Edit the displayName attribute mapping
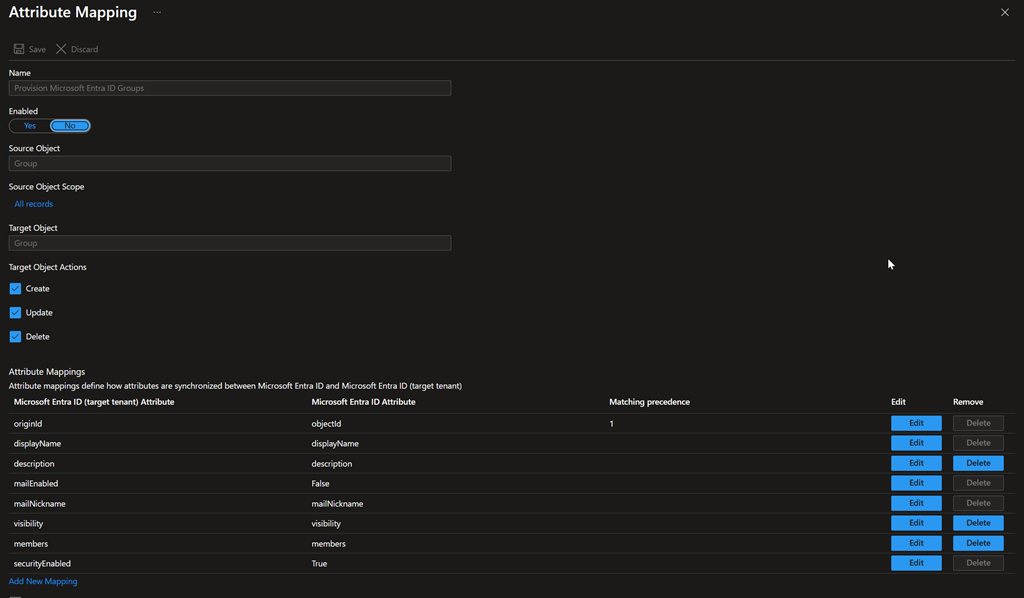The height and width of the screenshot is (598, 1024). tap(916, 443)
